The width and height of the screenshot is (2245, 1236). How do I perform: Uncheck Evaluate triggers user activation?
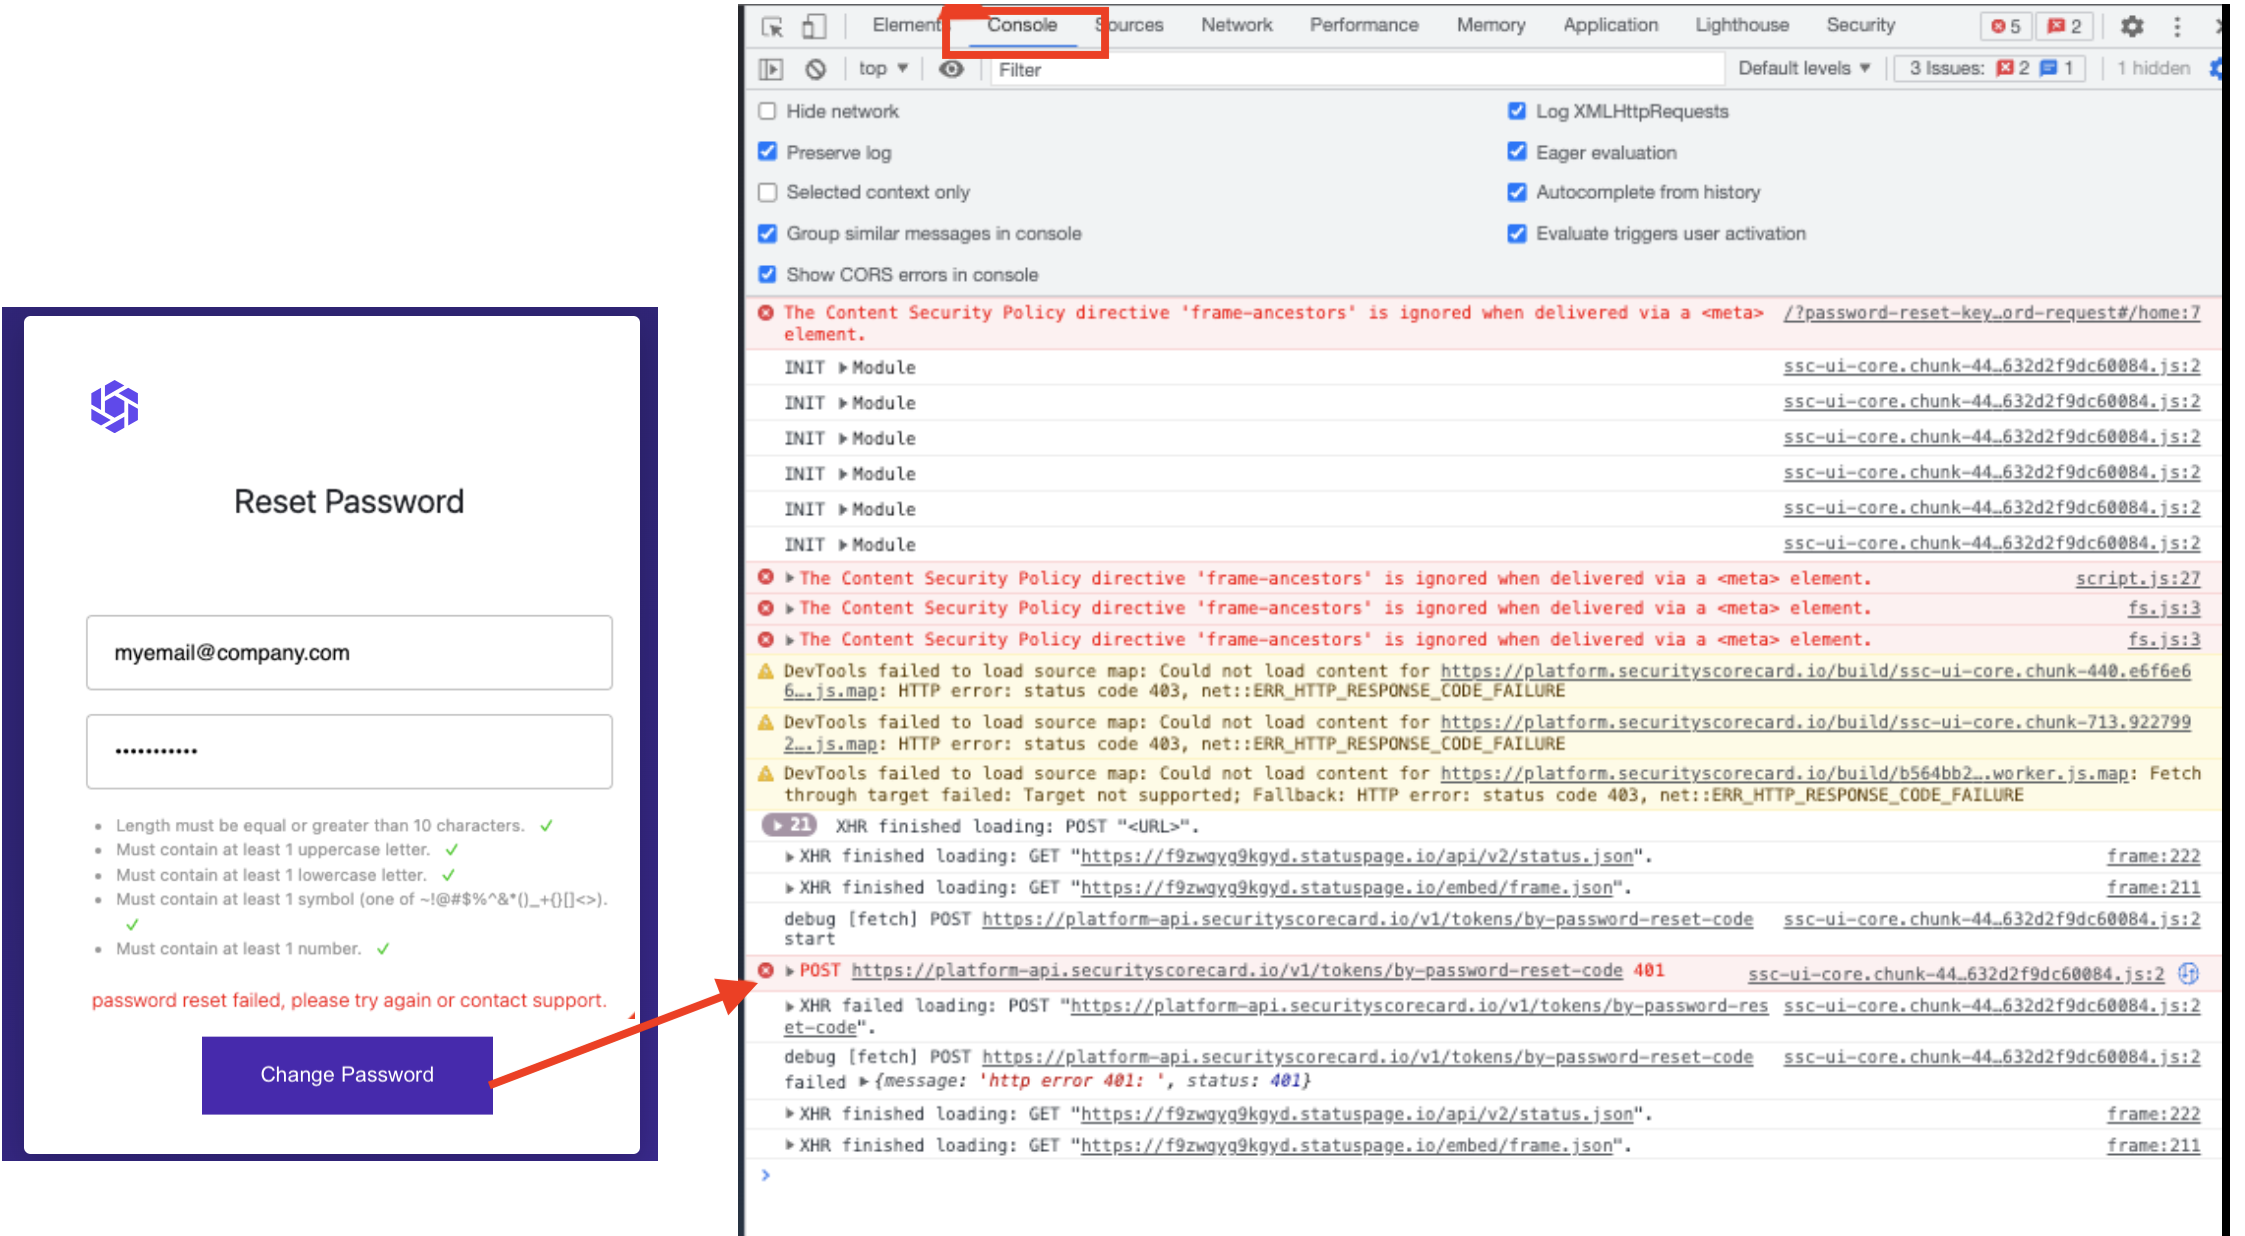click(1517, 233)
